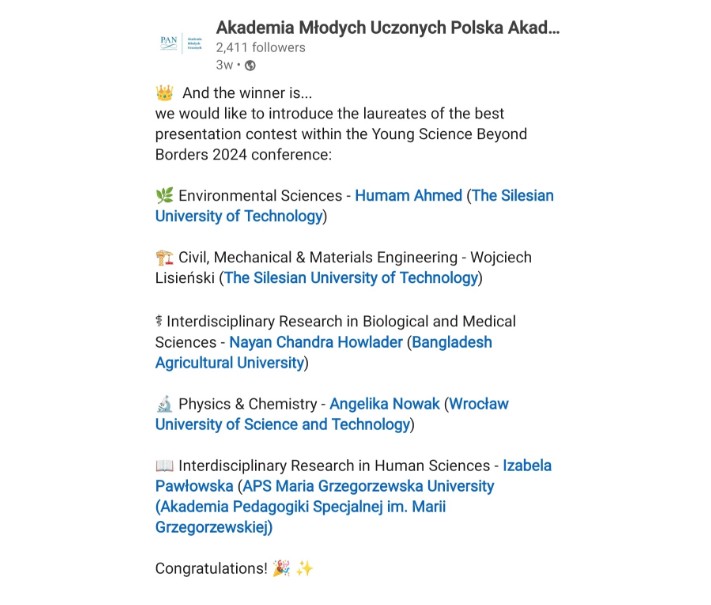Click the leaf emoji by Environmental Sciences
Image resolution: width=711 pixels, height=605 pixels.
(x=164, y=195)
